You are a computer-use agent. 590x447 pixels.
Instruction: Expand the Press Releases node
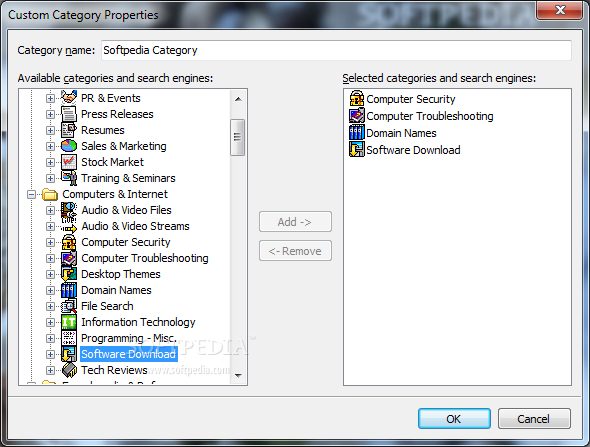(50, 114)
